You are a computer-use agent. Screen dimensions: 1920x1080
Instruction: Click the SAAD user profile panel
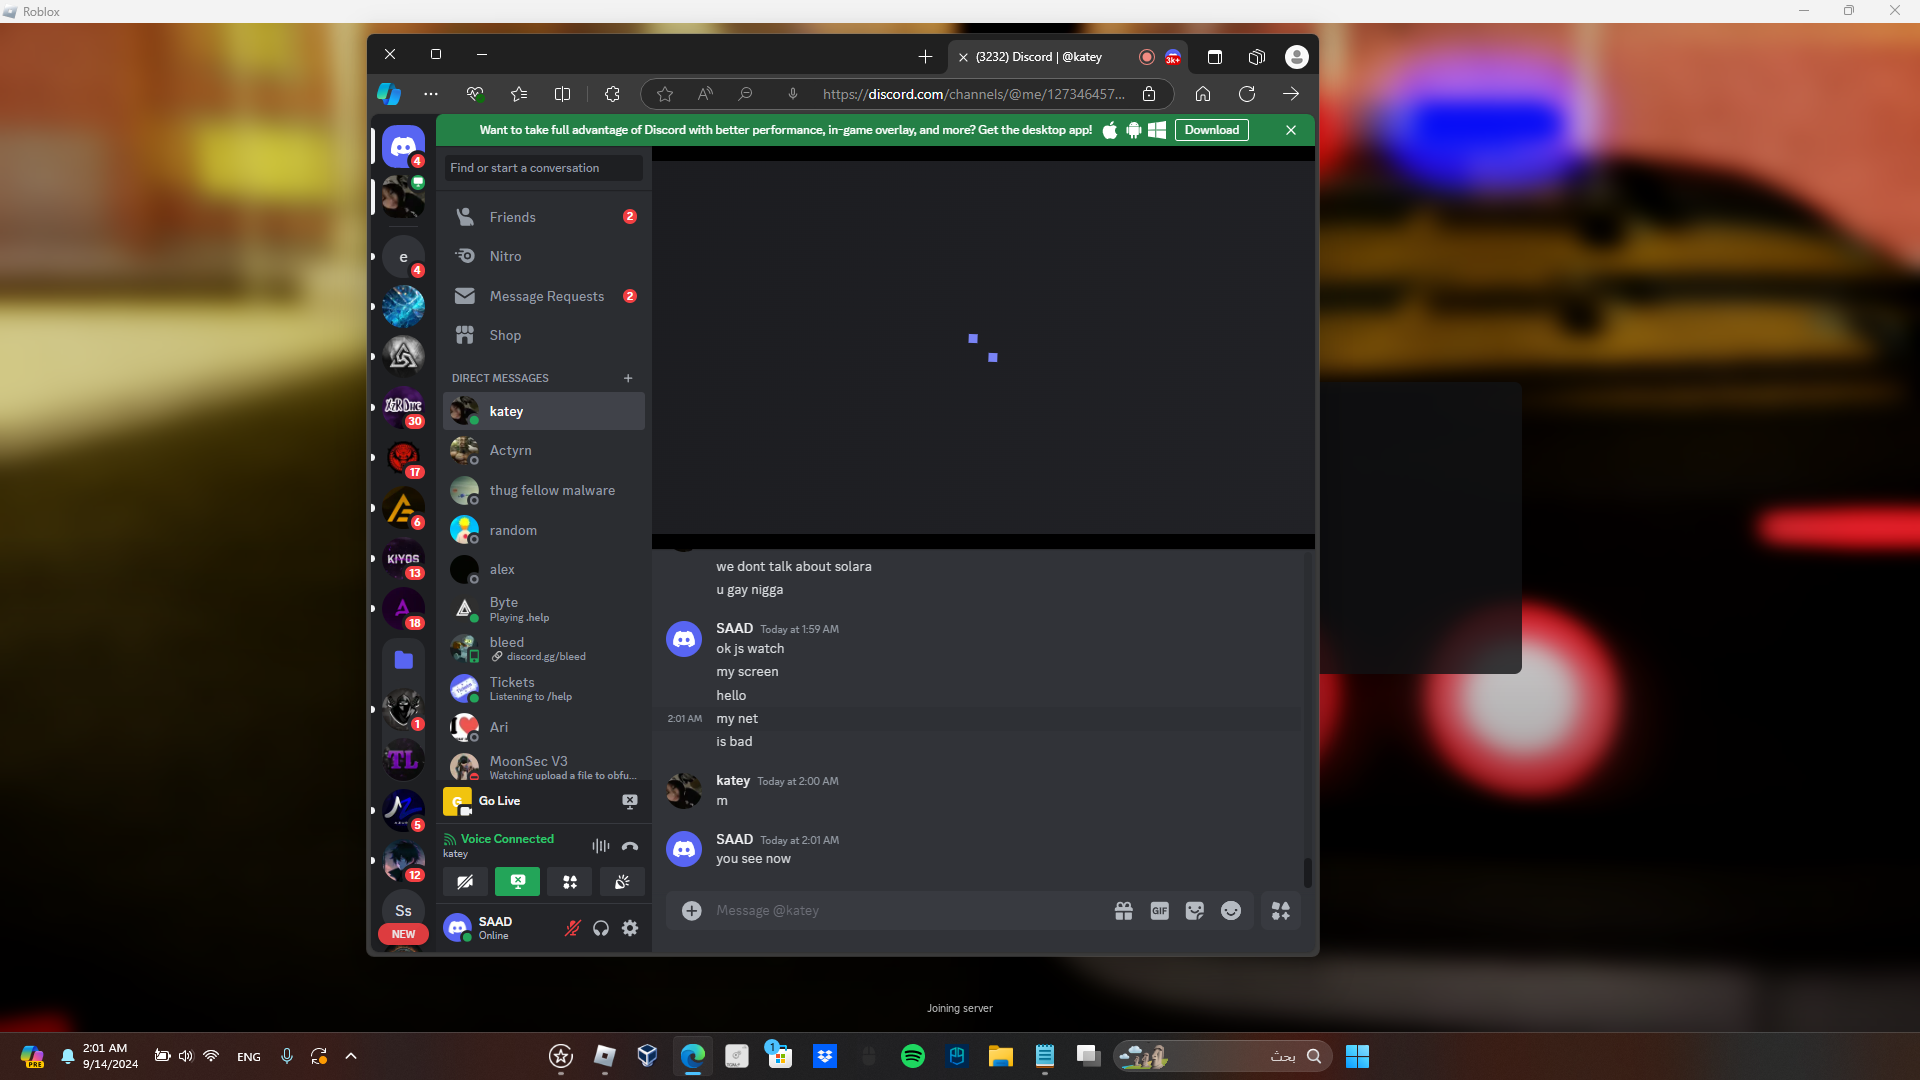(x=499, y=928)
